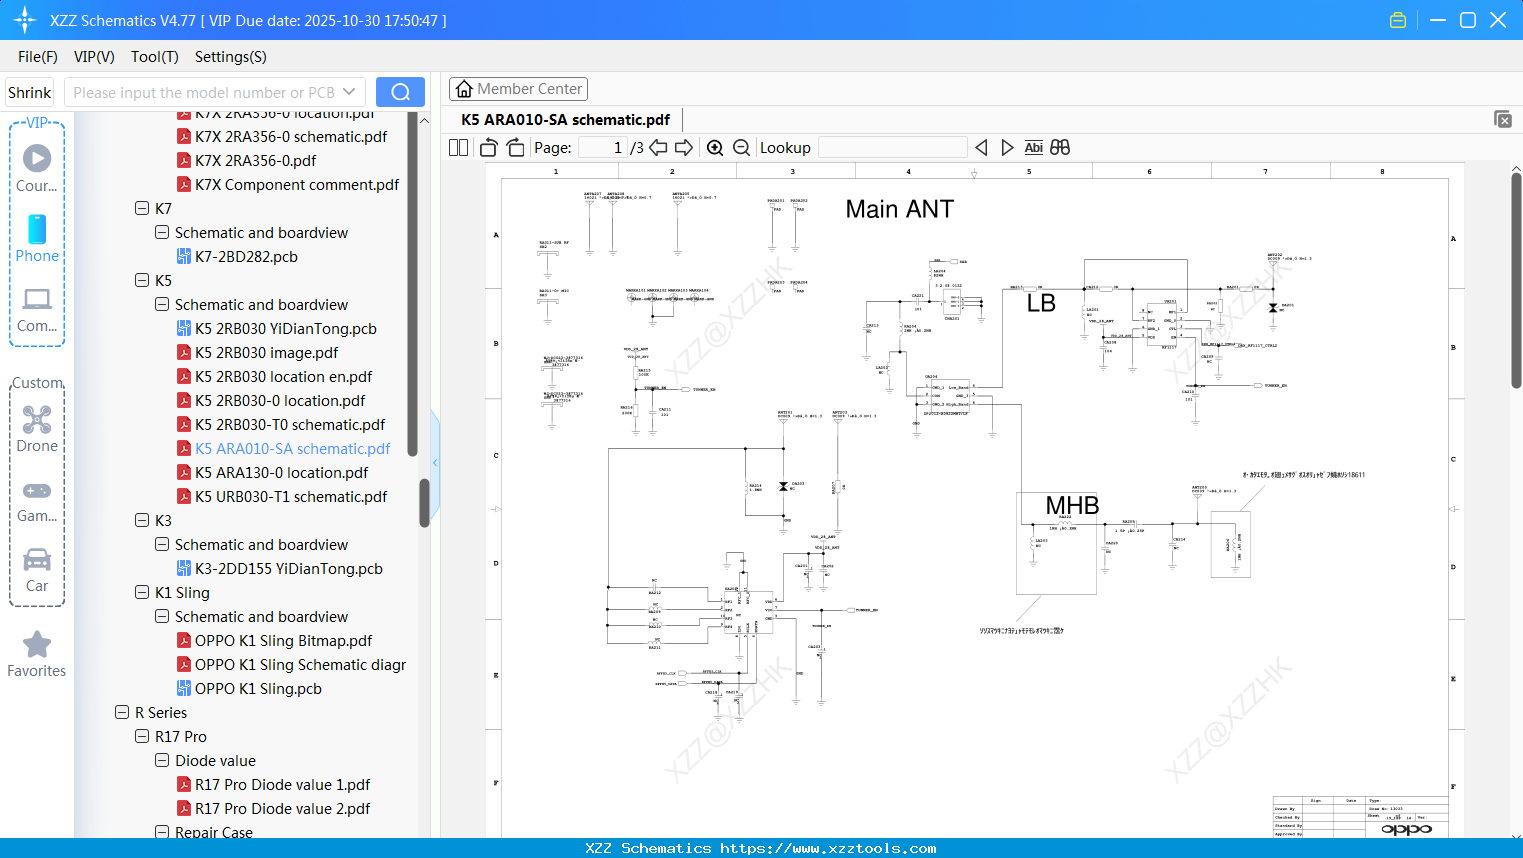Image resolution: width=1523 pixels, height=858 pixels.
Task: Collapse the K5 tree node
Action: pyautogui.click(x=142, y=281)
